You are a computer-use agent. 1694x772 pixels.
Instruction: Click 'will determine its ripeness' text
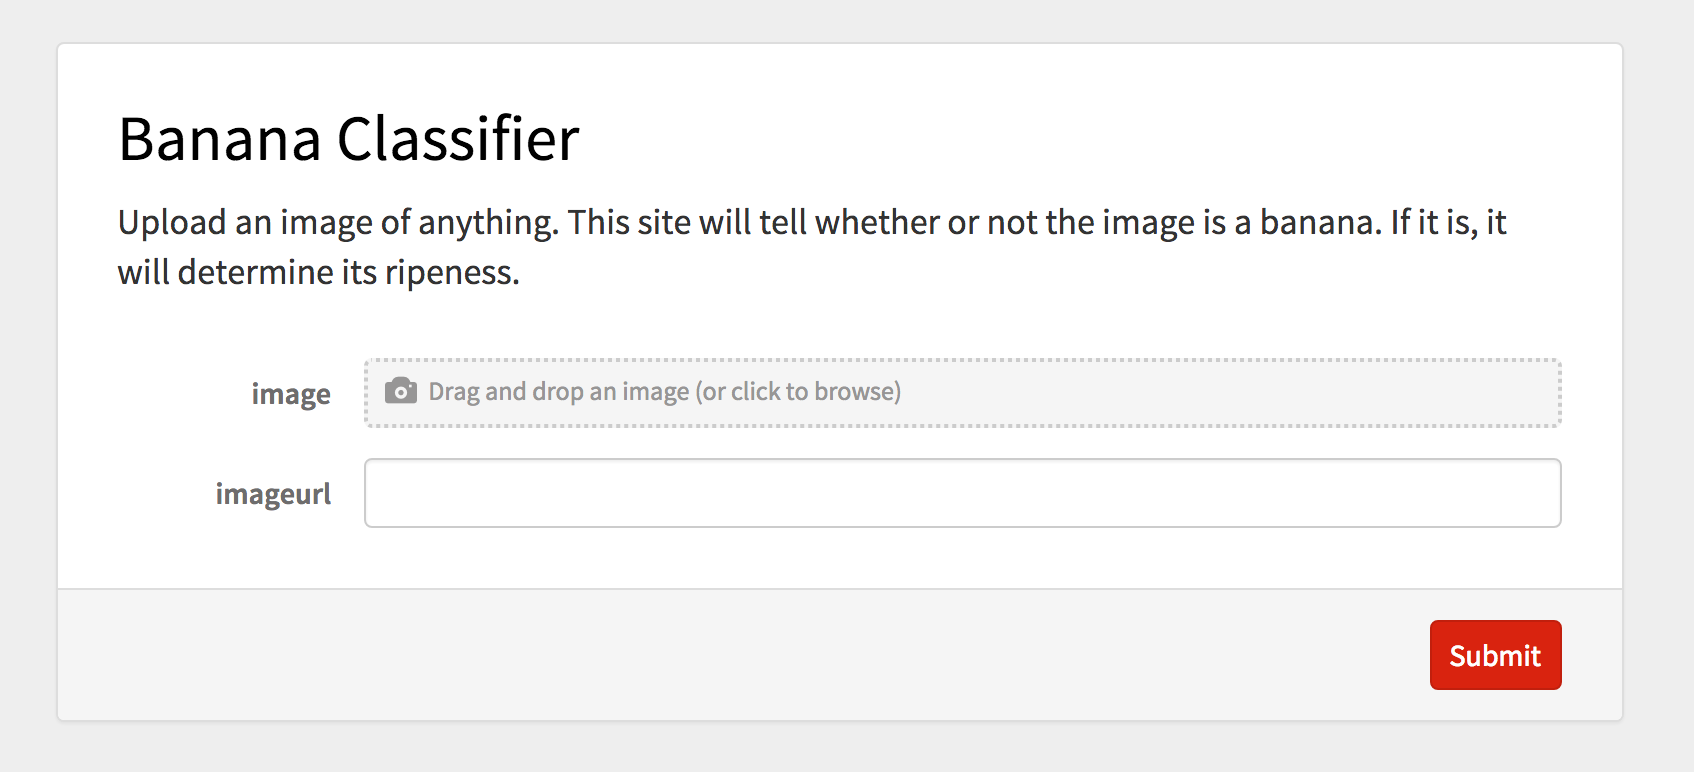pos(318,272)
